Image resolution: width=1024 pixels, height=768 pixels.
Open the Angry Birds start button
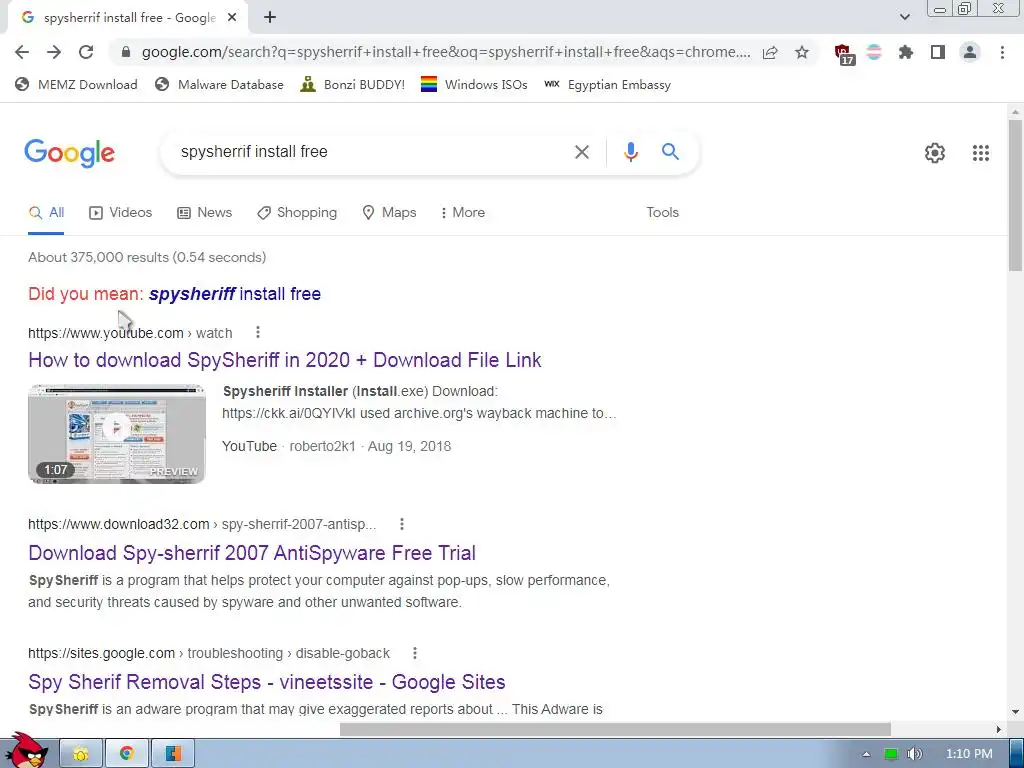(x=25, y=752)
